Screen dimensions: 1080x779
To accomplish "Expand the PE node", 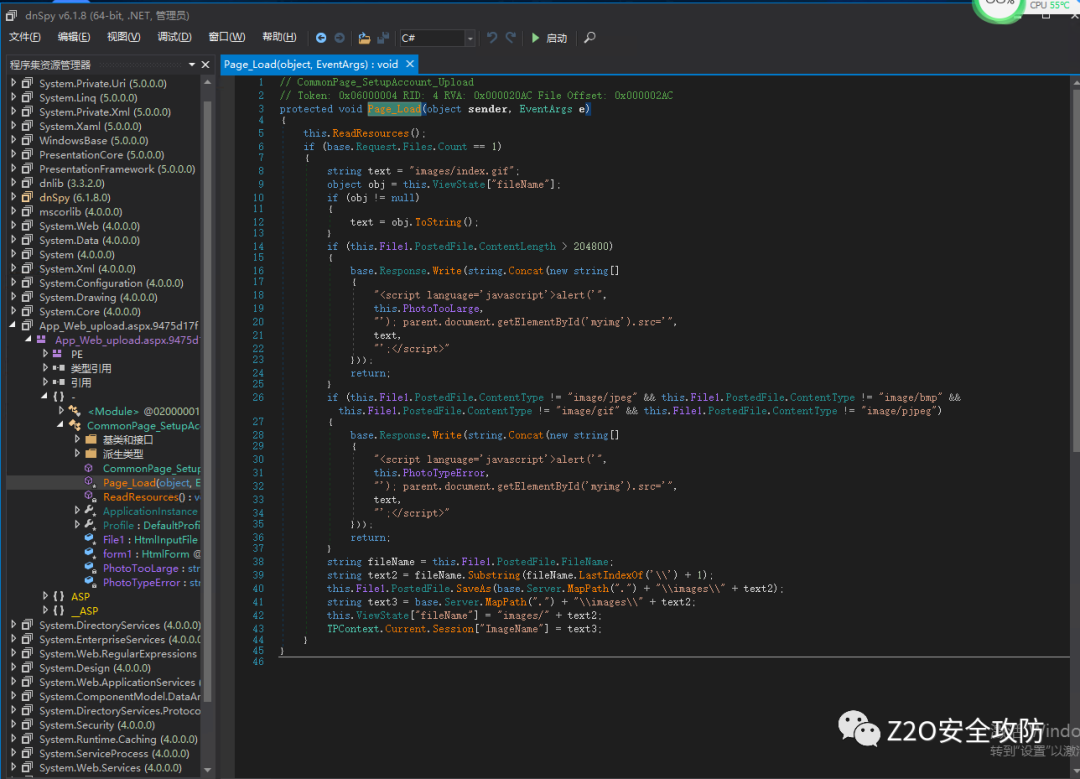I will point(45,353).
